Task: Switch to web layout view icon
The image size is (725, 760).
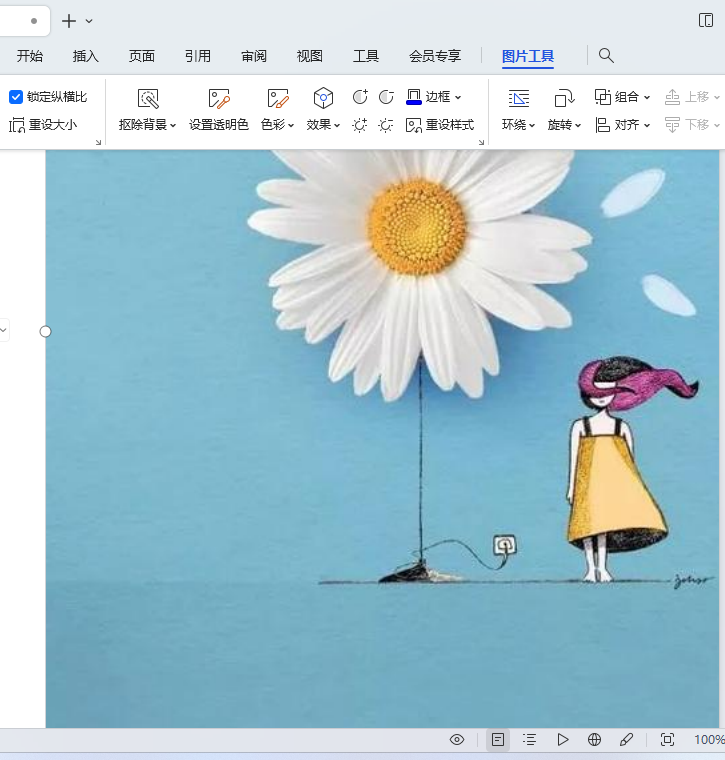Action: [x=594, y=740]
